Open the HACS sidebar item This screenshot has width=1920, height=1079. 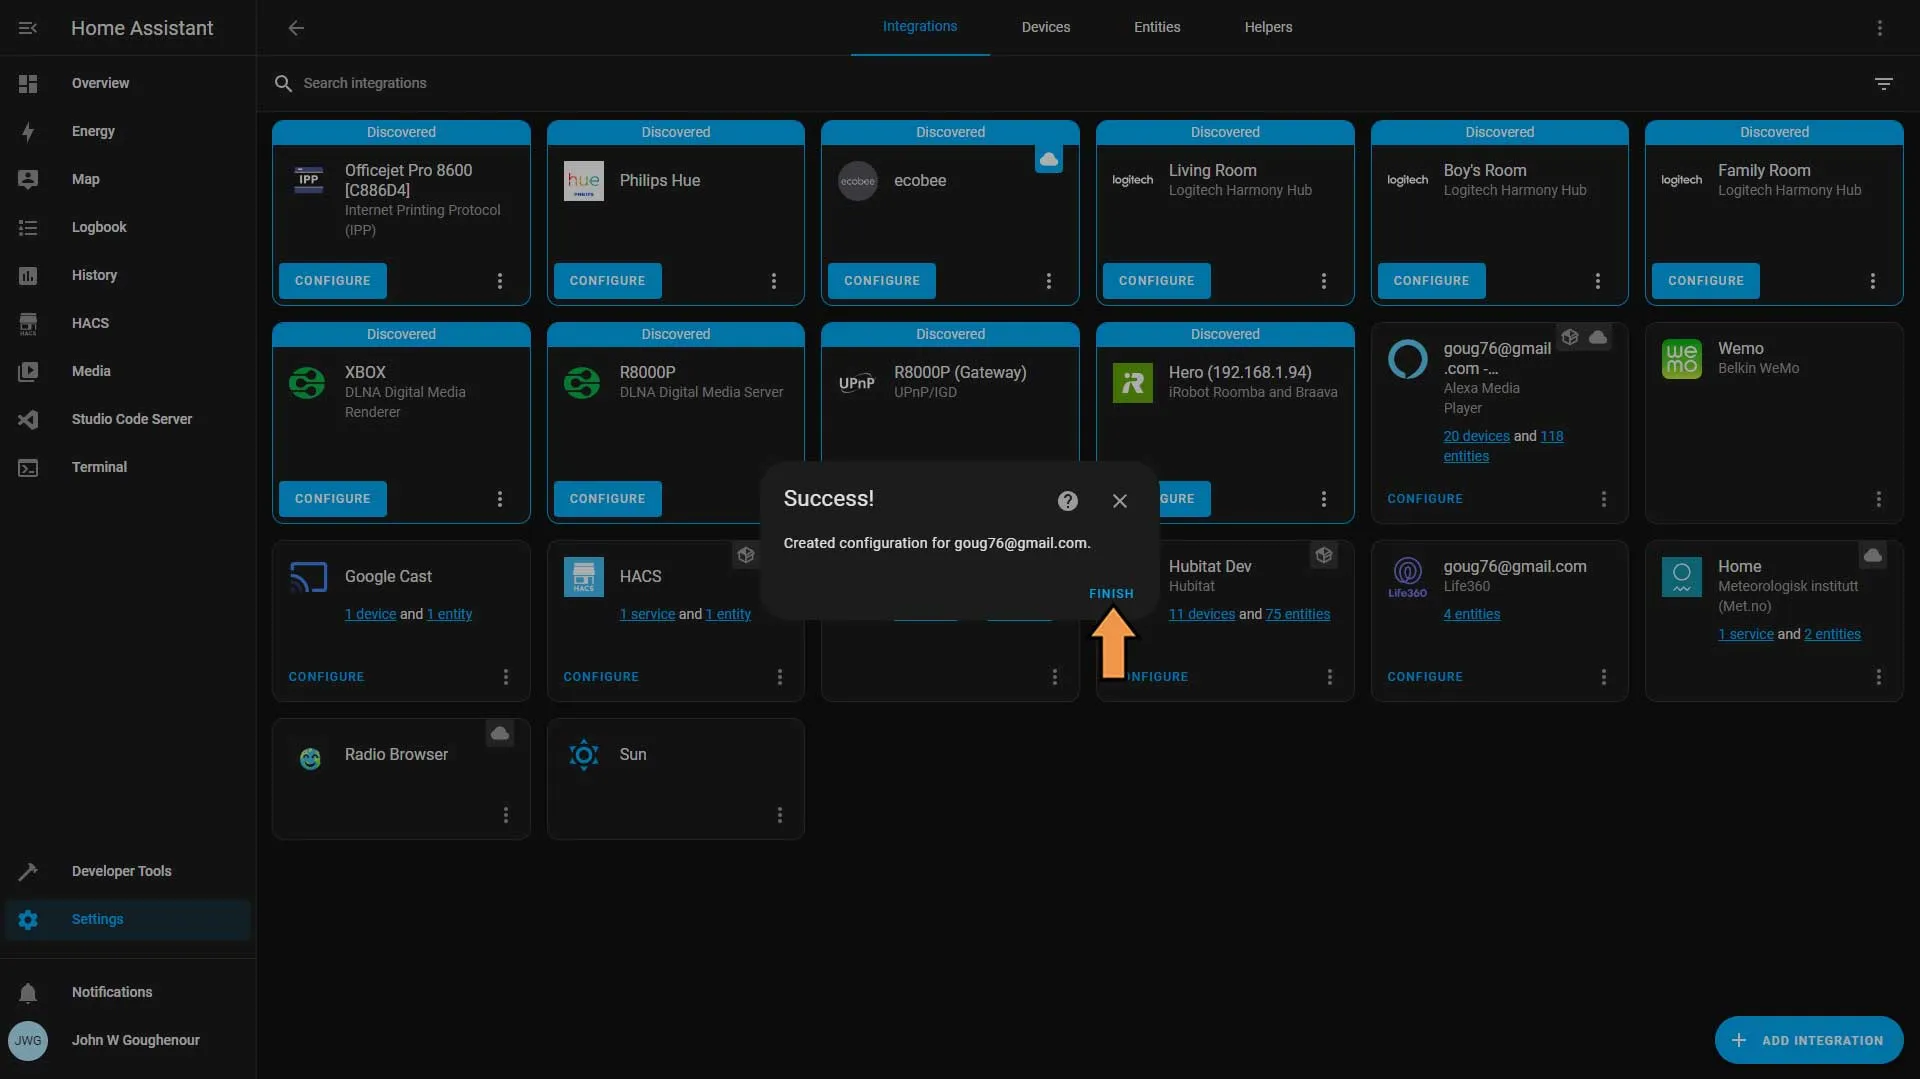128,323
